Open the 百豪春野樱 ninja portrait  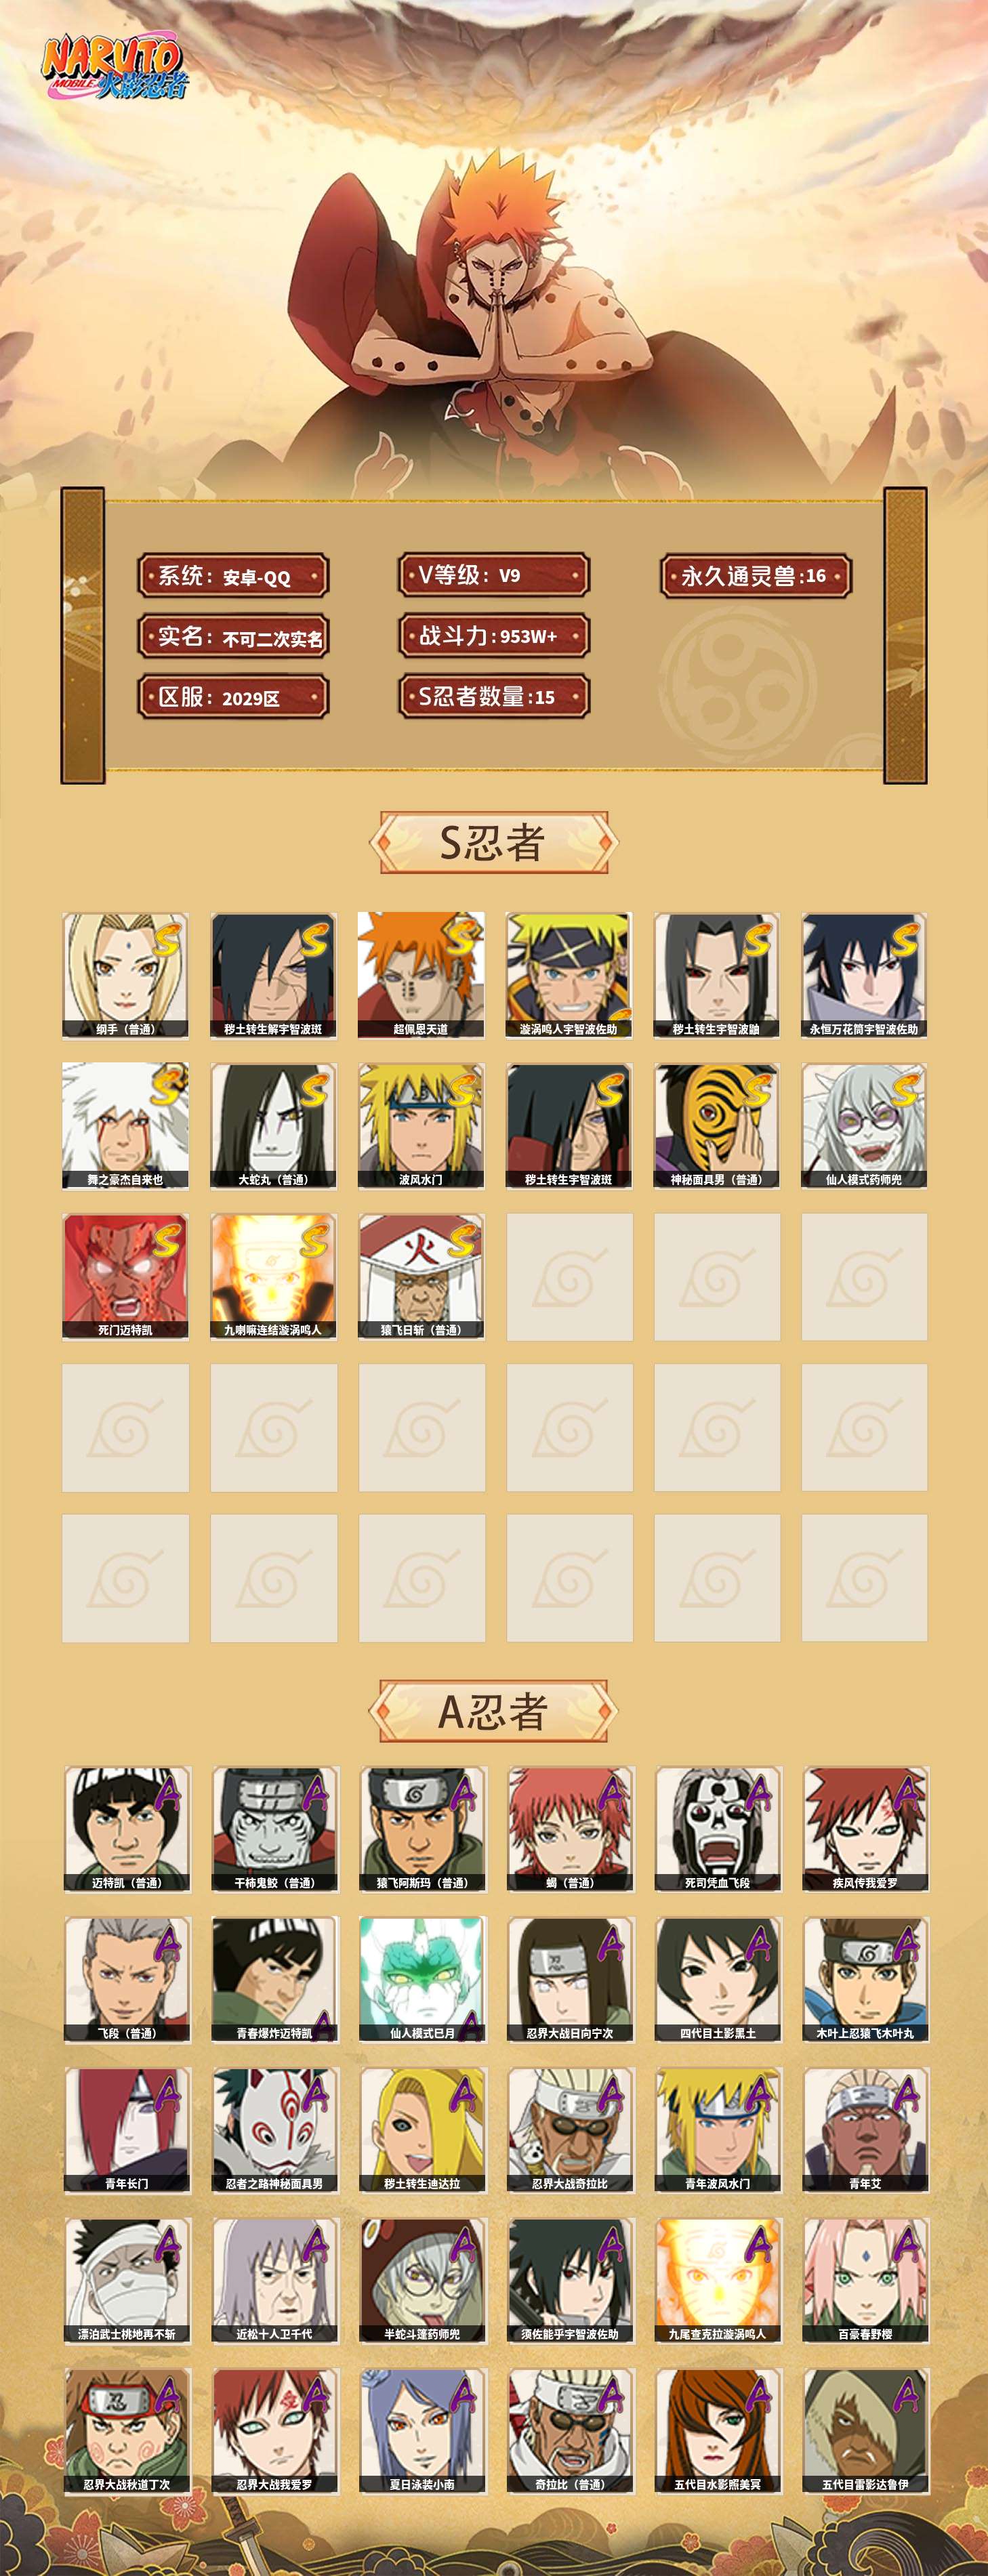point(865,2280)
